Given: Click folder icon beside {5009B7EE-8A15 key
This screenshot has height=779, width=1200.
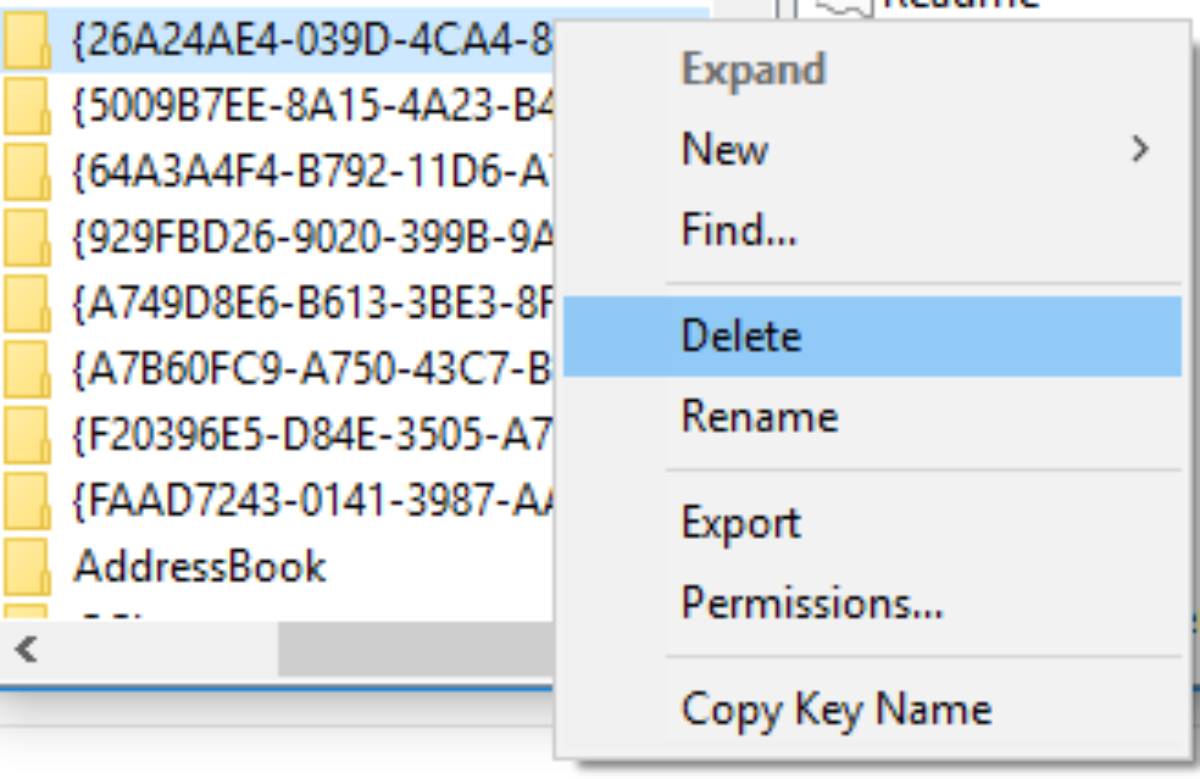Looking at the screenshot, I should click(26, 105).
